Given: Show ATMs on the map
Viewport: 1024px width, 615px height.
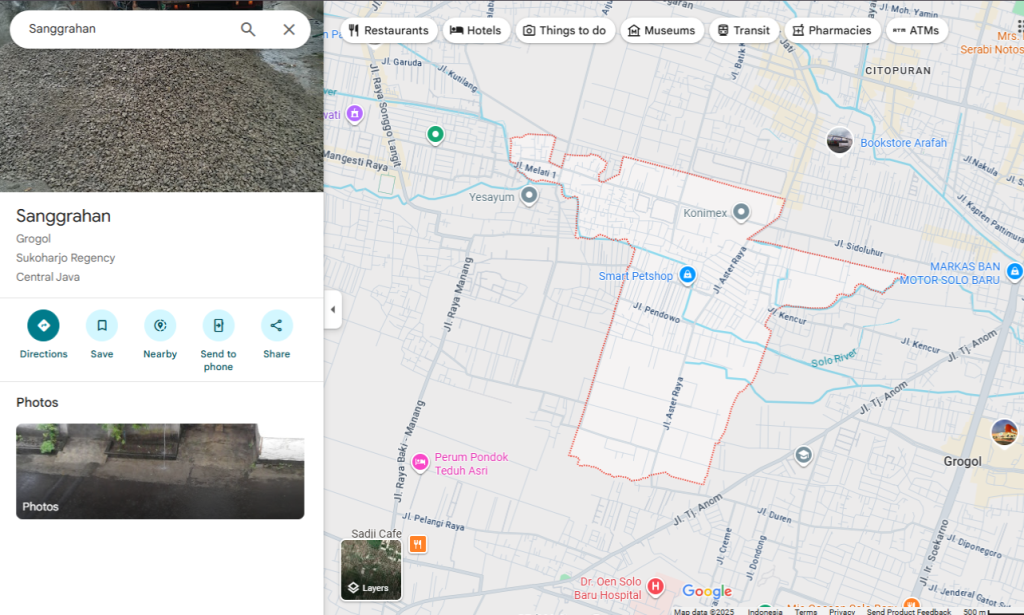Looking at the screenshot, I should tap(916, 31).
